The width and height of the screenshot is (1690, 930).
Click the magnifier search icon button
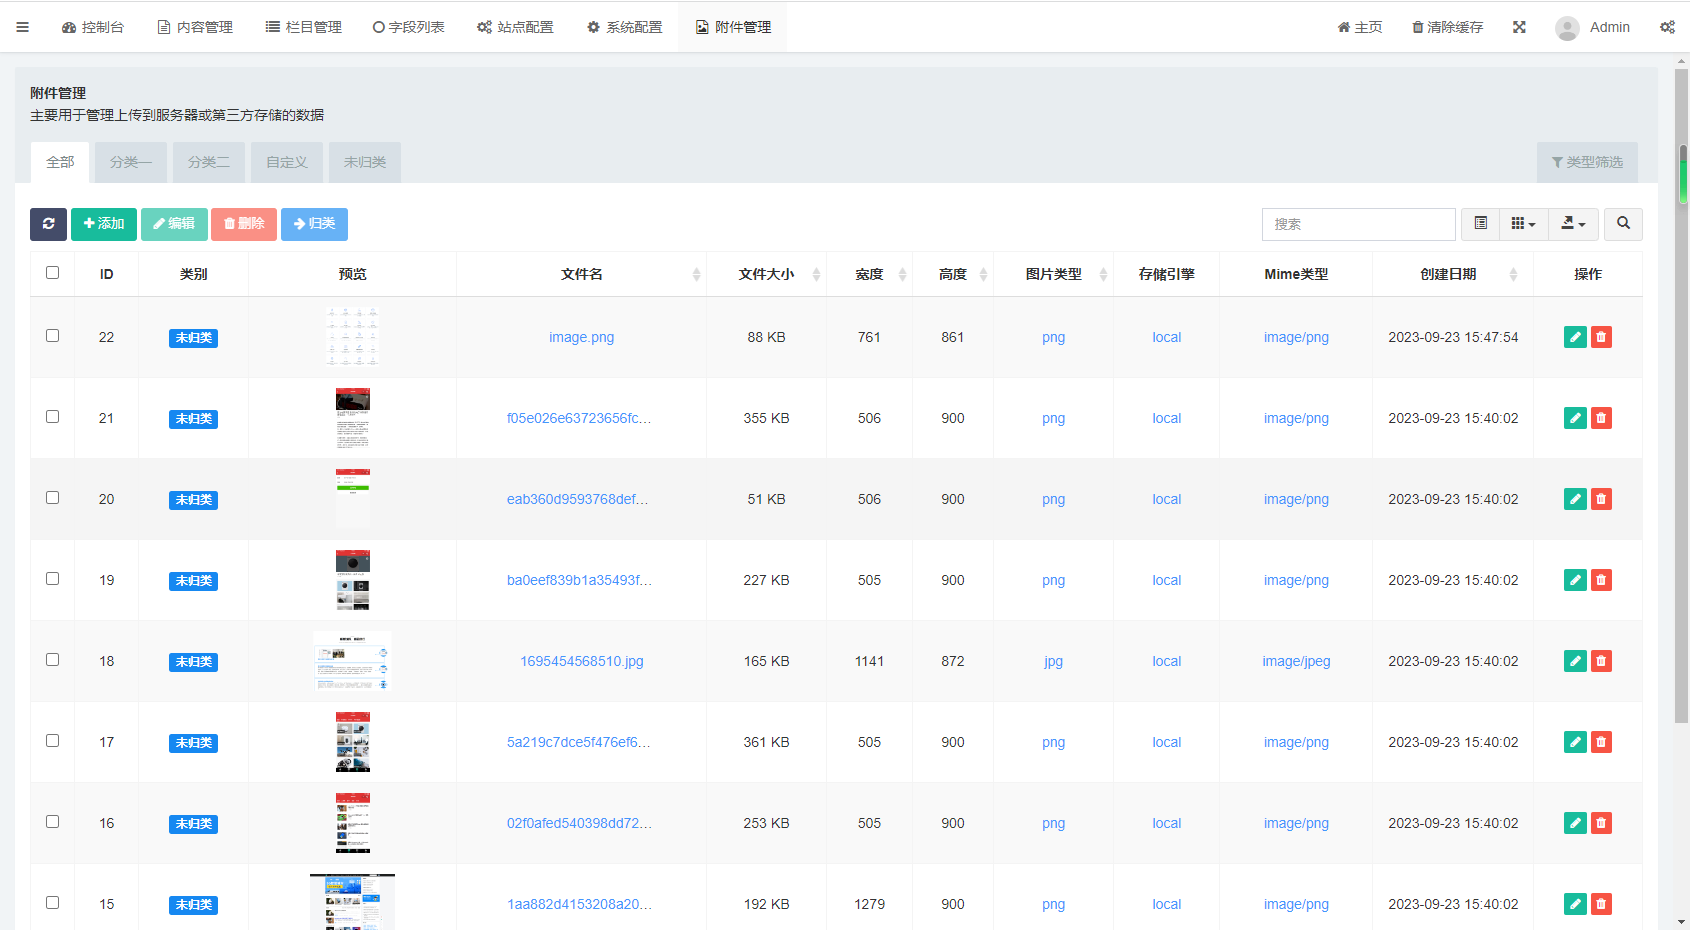click(x=1623, y=224)
